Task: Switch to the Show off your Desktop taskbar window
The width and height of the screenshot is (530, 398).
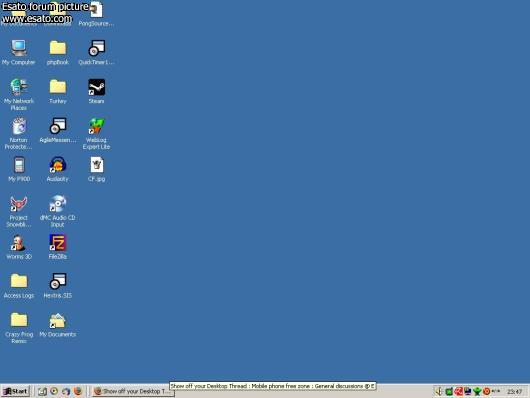Action: click(132, 391)
